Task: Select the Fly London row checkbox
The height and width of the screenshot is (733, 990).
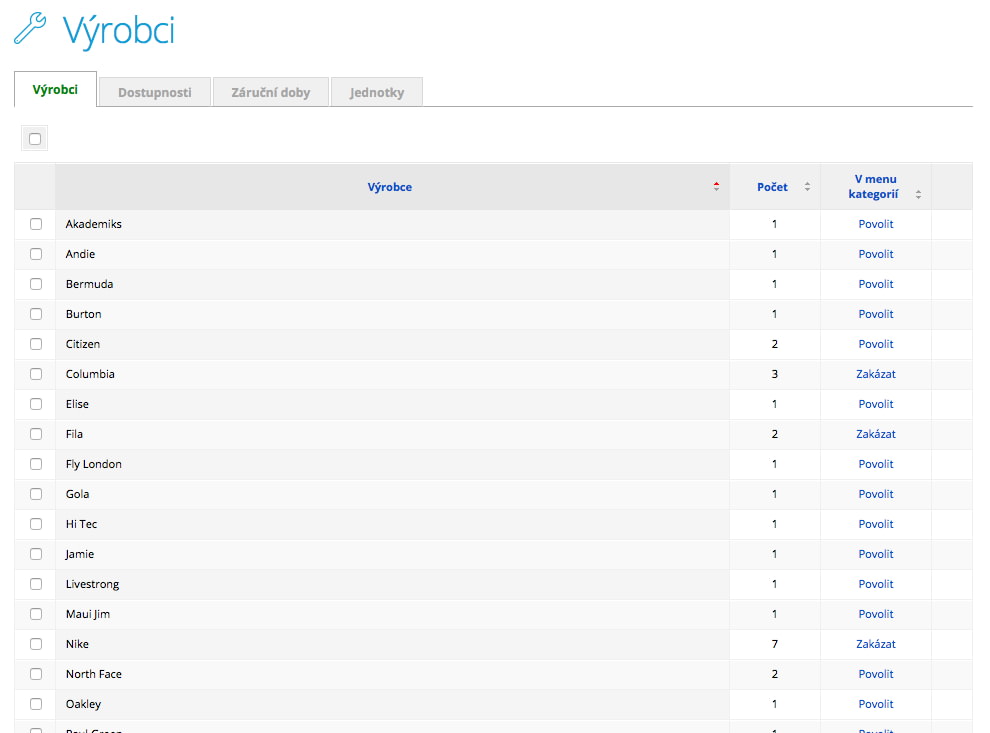Action: [x=36, y=464]
